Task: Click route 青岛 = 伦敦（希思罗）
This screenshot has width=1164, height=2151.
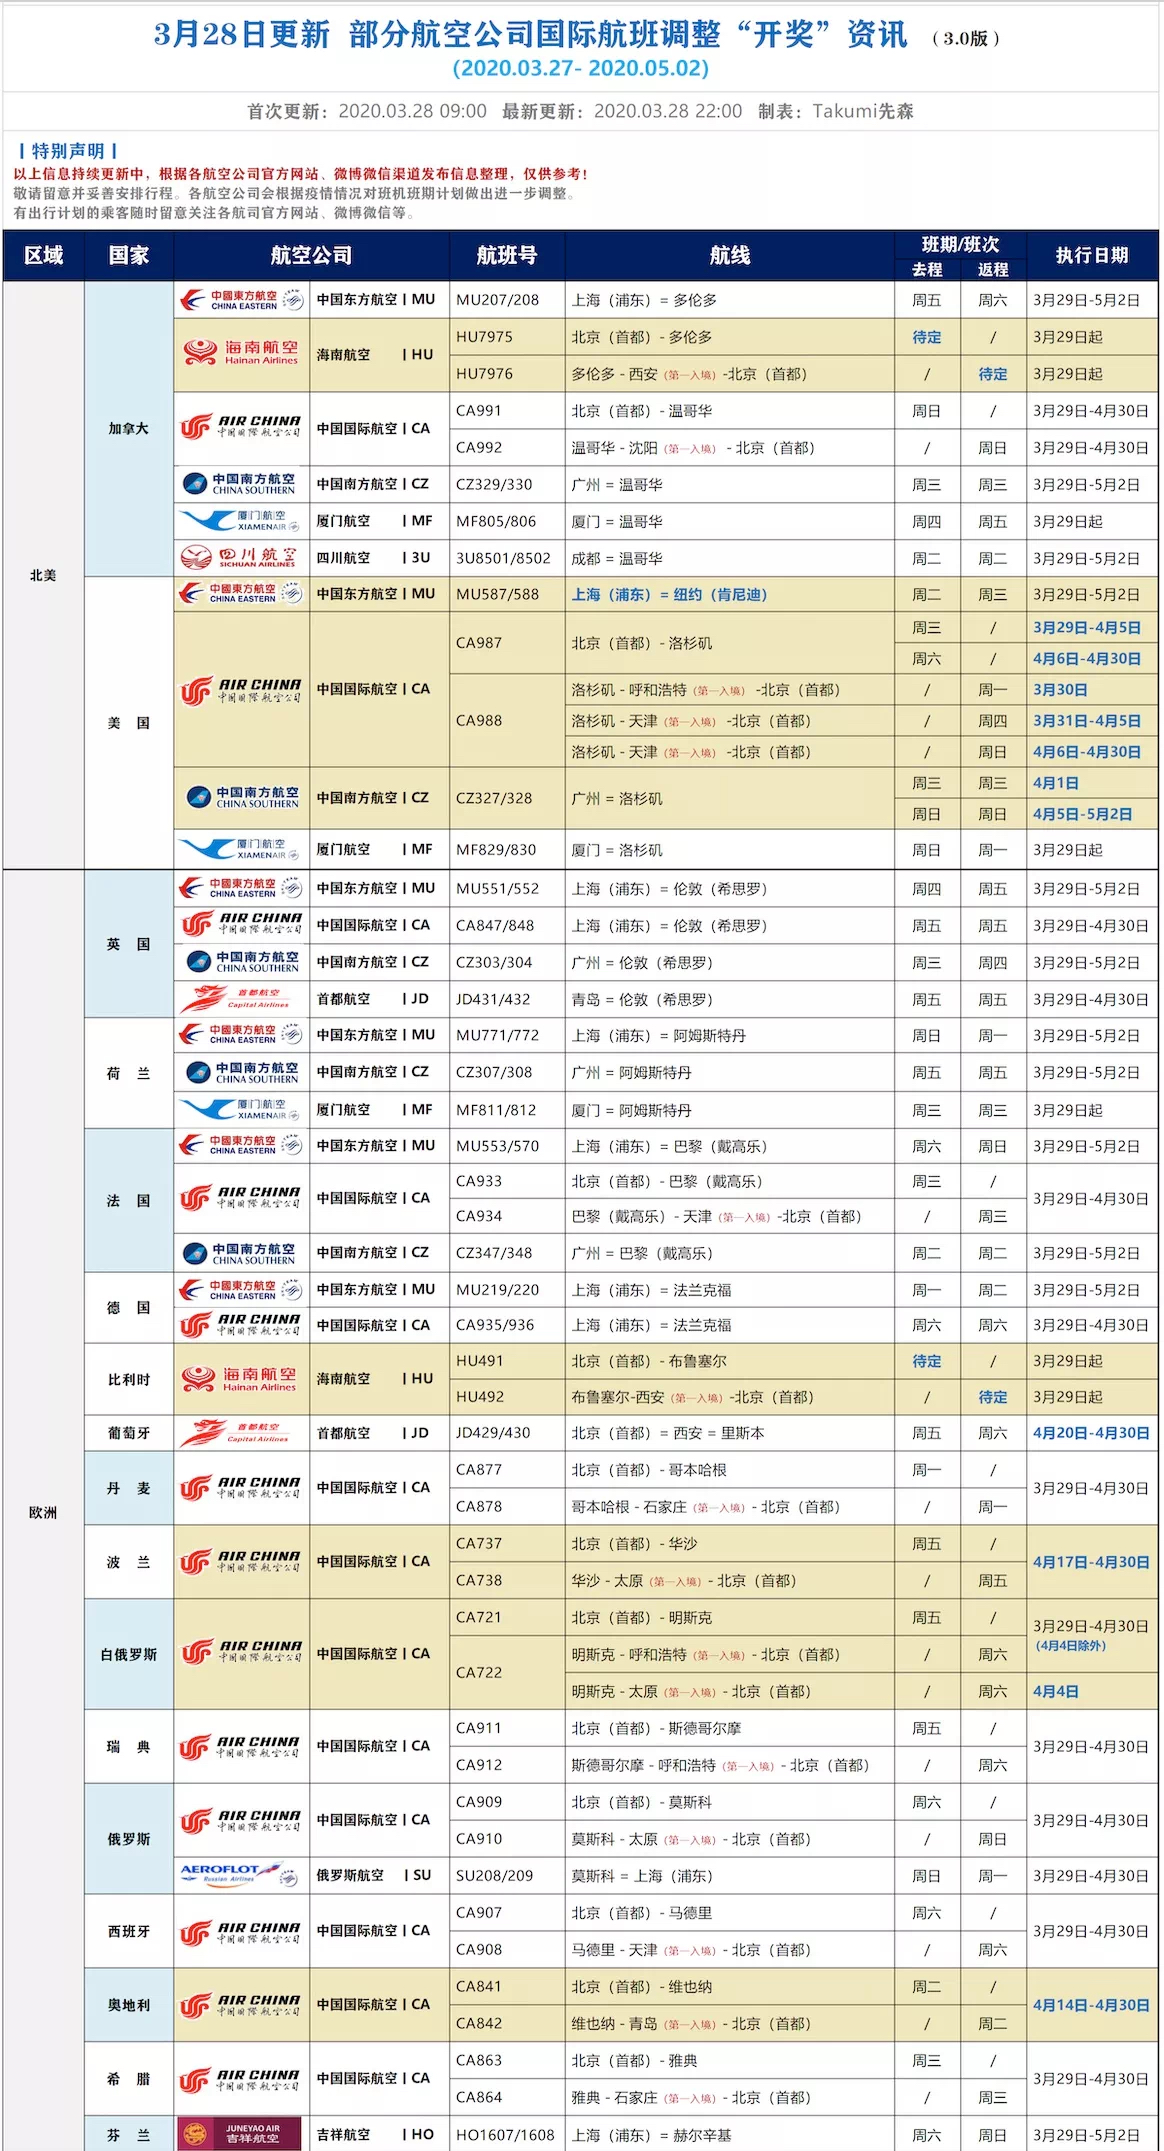Action: (642, 1000)
